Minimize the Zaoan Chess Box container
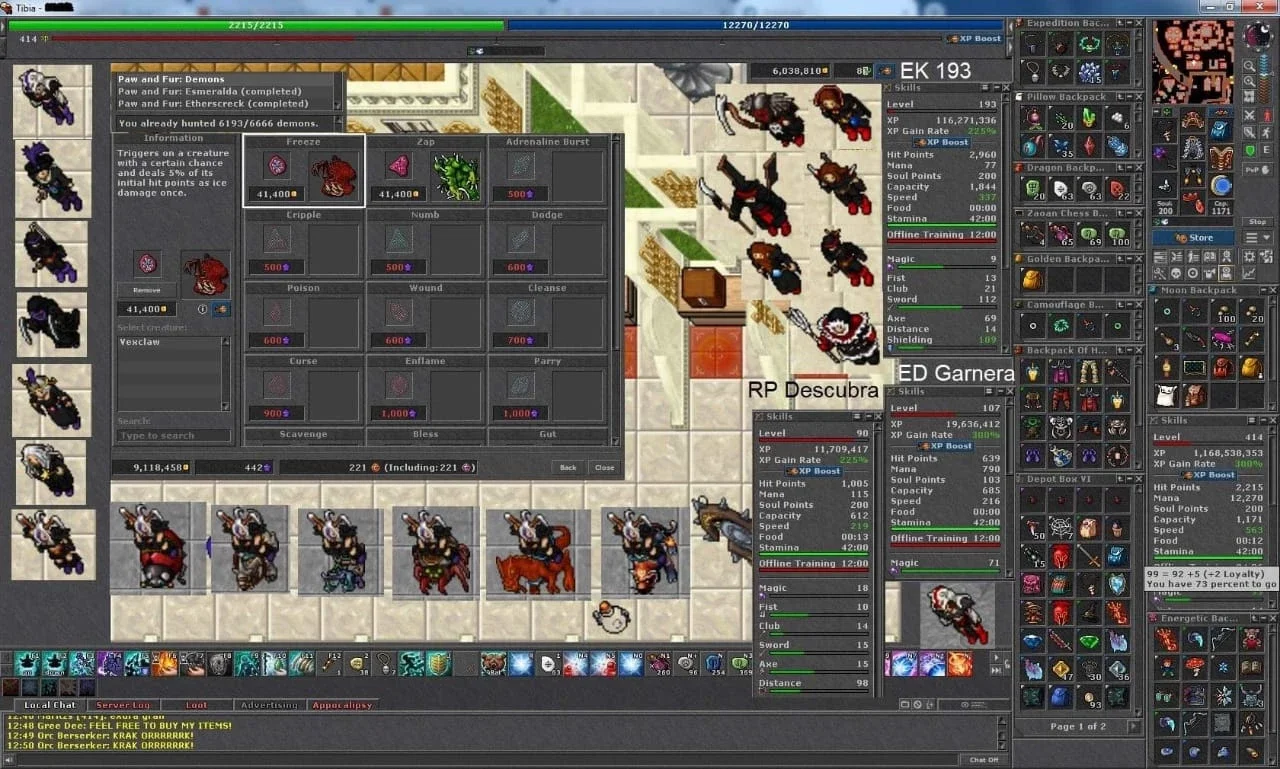This screenshot has width=1280, height=769. 1129,213
